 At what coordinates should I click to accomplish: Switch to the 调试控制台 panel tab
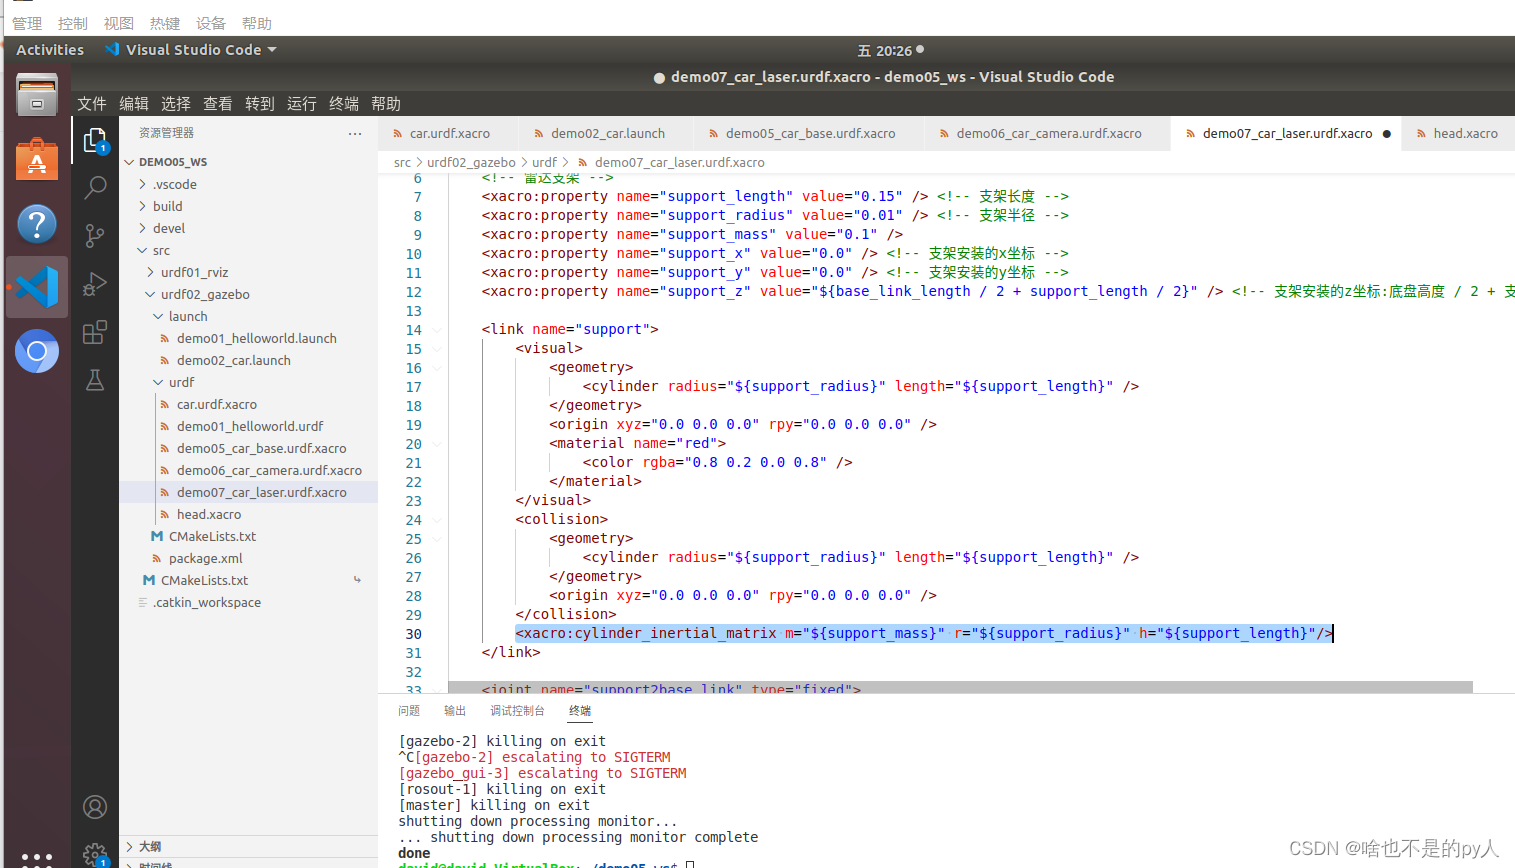click(x=517, y=711)
